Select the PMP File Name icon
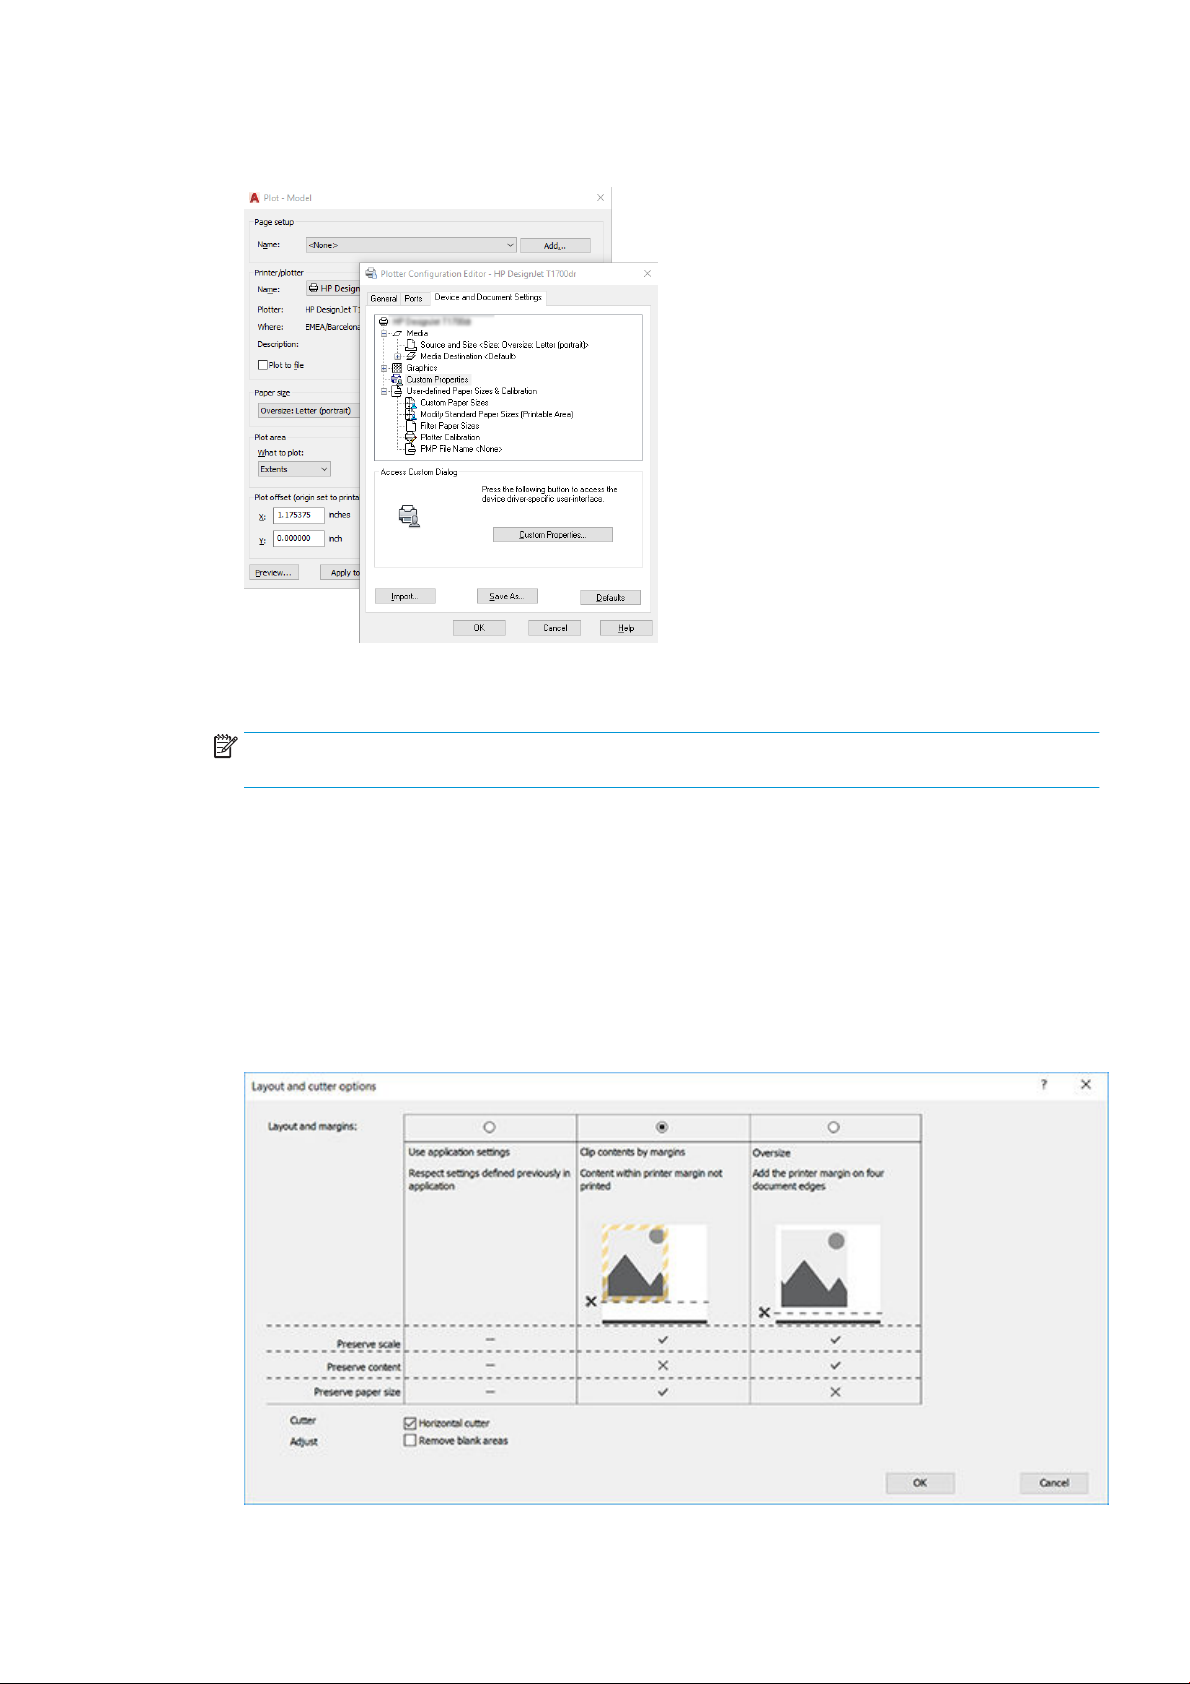The image size is (1190, 1684). [x=411, y=450]
